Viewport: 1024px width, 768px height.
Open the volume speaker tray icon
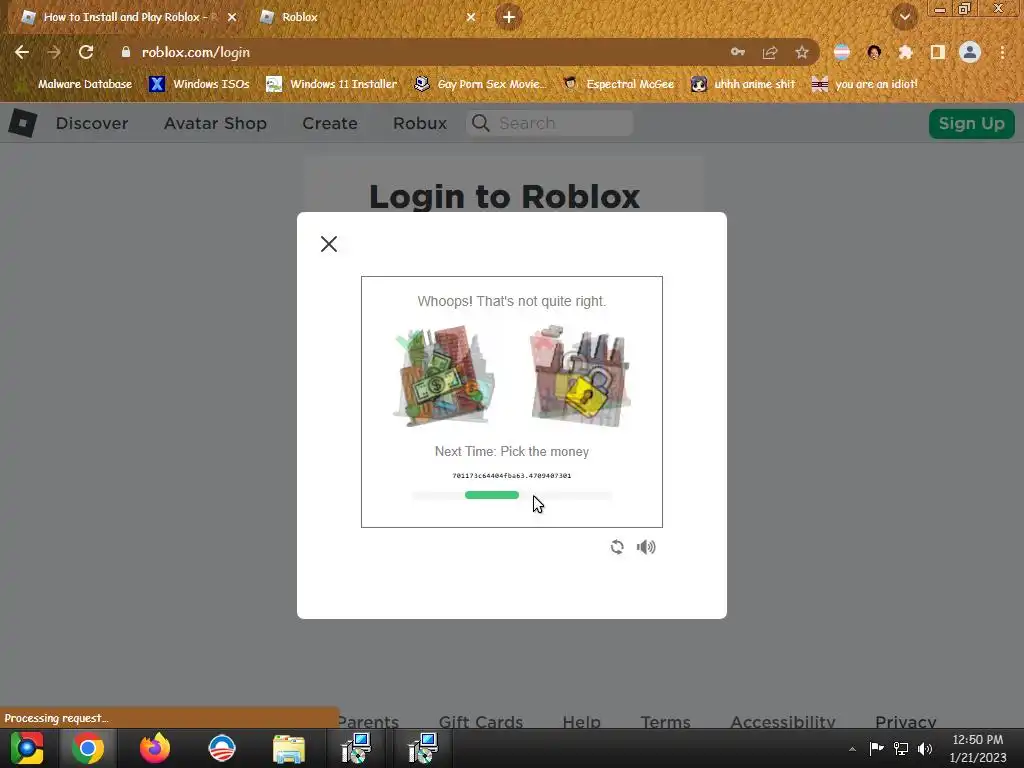click(925, 748)
